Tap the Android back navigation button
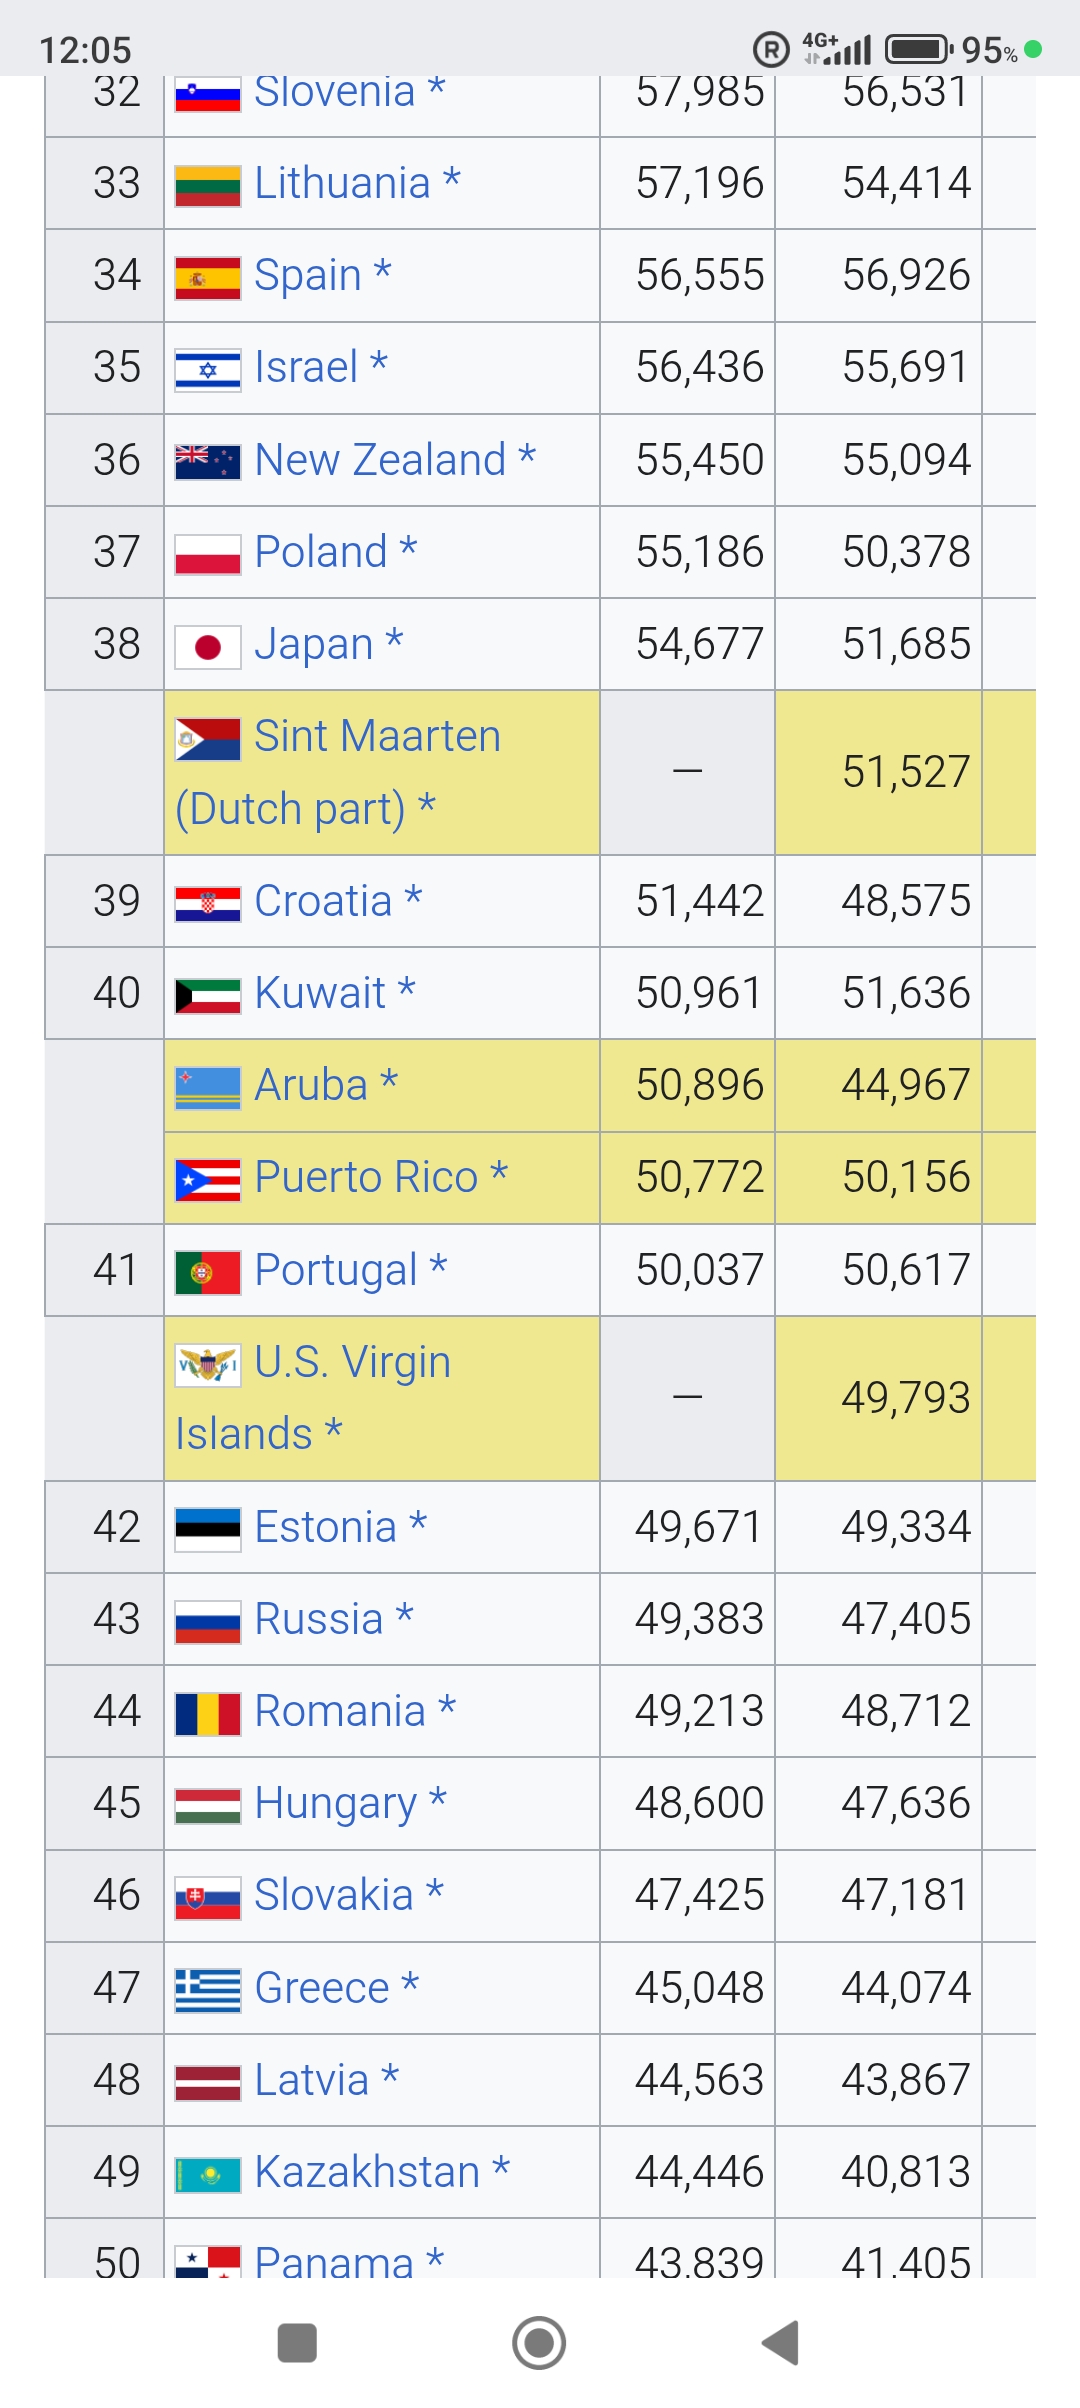The height and width of the screenshot is (2408, 1080). click(781, 2342)
